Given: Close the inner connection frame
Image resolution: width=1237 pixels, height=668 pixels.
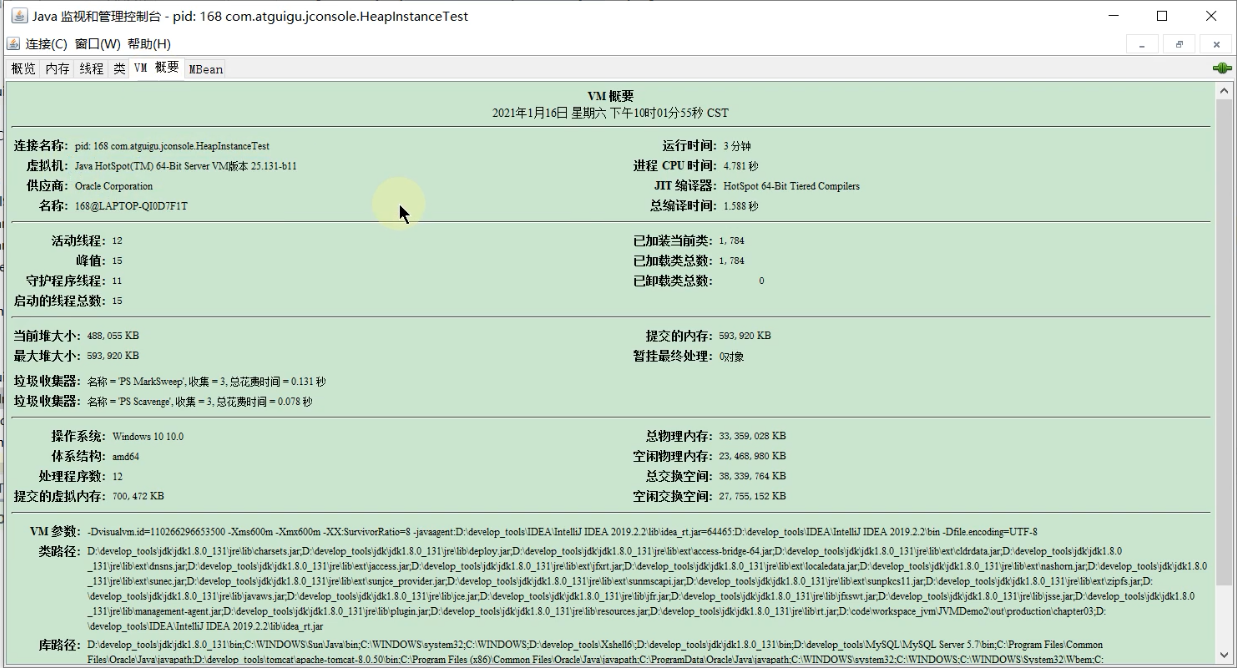Looking at the screenshot, I should point(1216,45).
